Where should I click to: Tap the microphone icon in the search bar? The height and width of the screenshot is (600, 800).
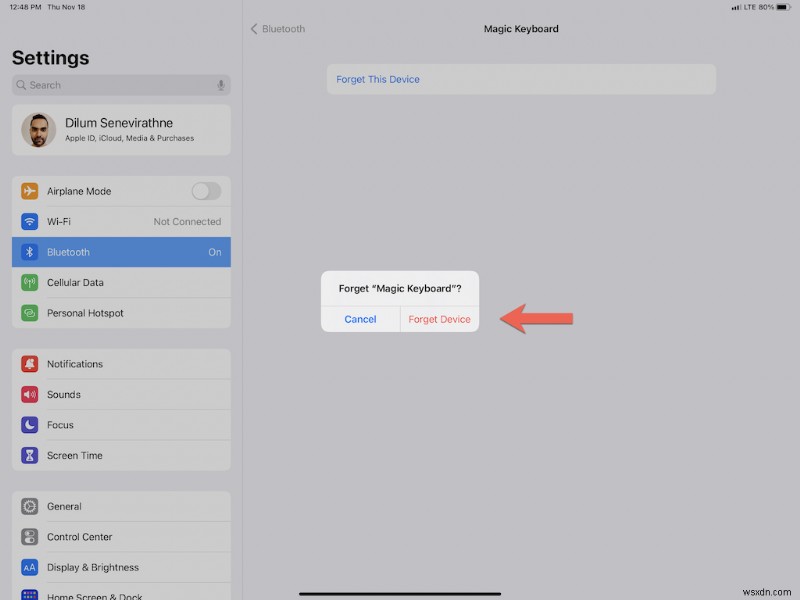coord(220,85)
